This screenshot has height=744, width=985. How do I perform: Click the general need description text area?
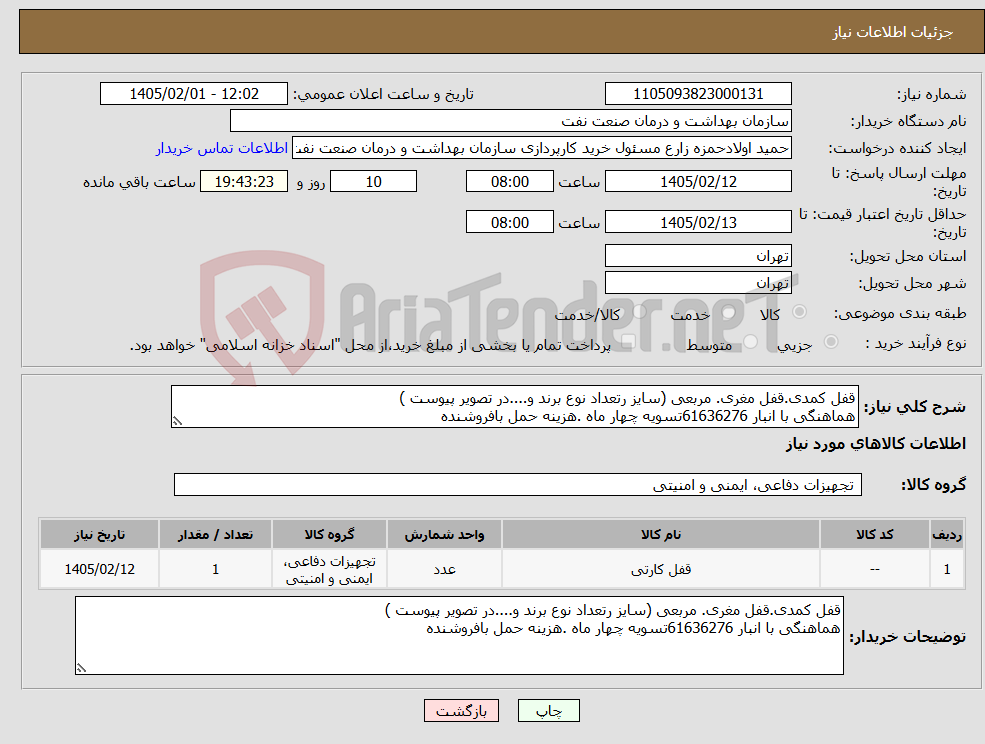[x=514, y=407]
